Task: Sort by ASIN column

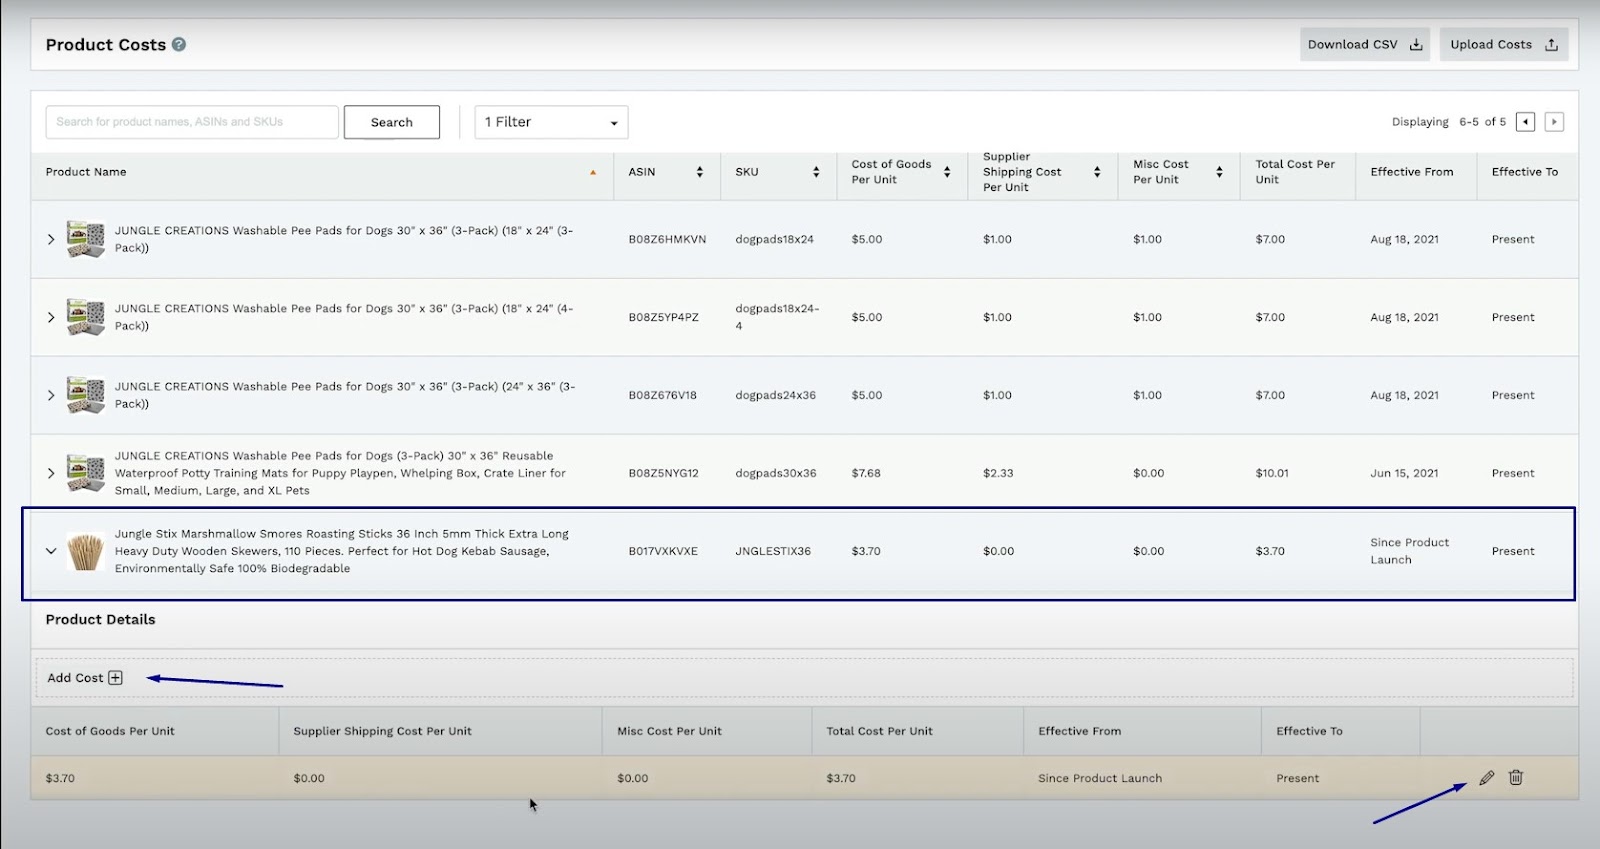Action: pos(700,172)
